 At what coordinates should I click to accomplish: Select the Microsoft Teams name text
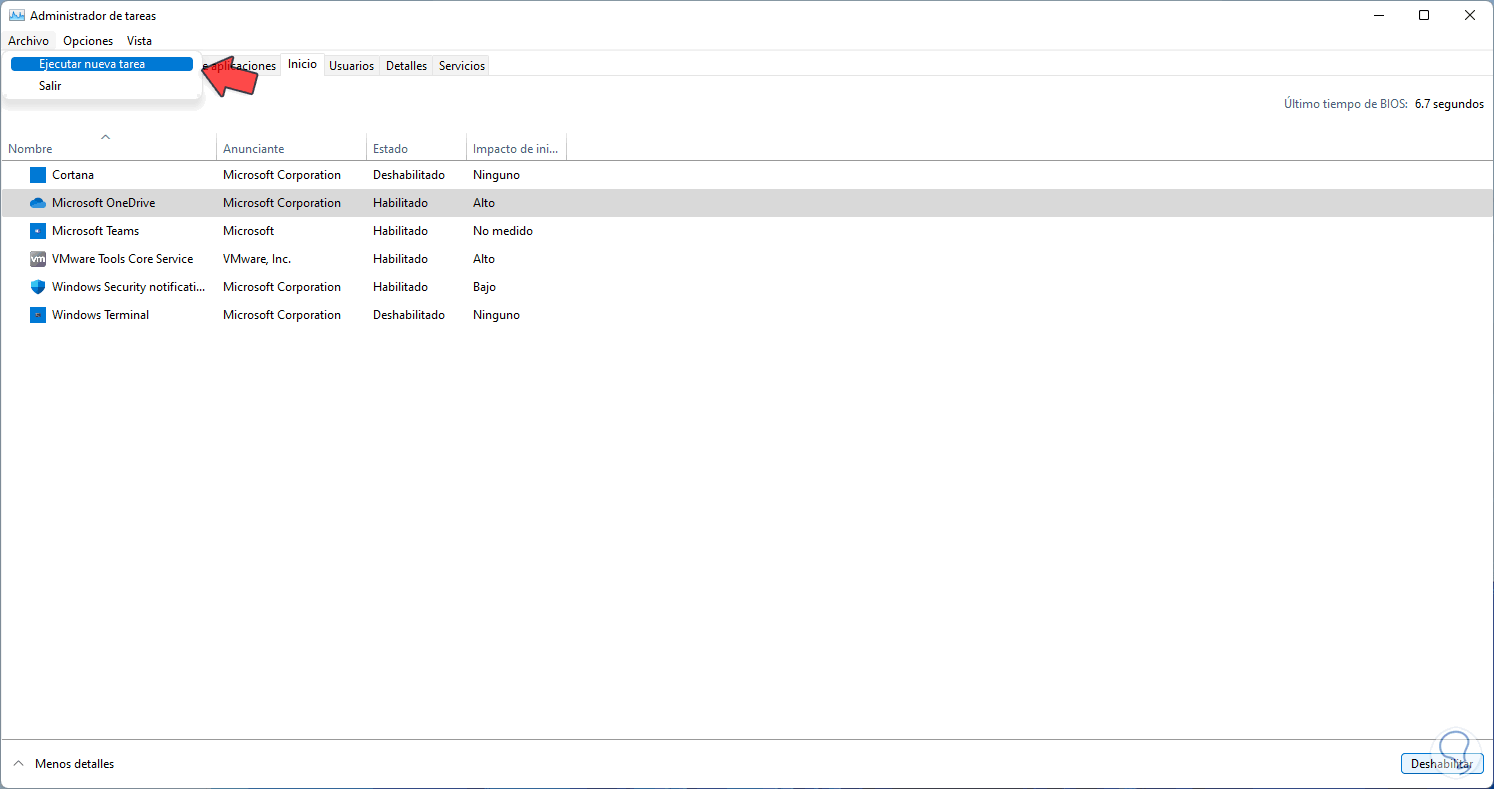[x=96, y=231]
